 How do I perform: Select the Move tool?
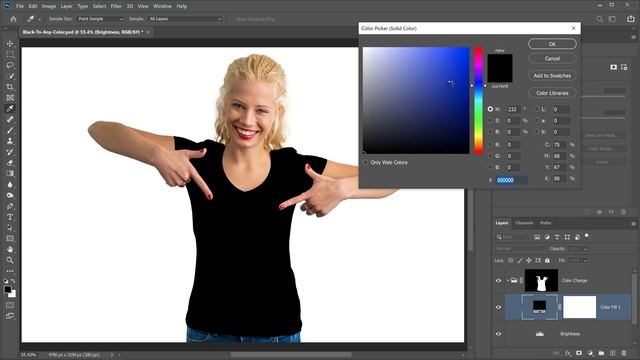click(x=10, y=43)
